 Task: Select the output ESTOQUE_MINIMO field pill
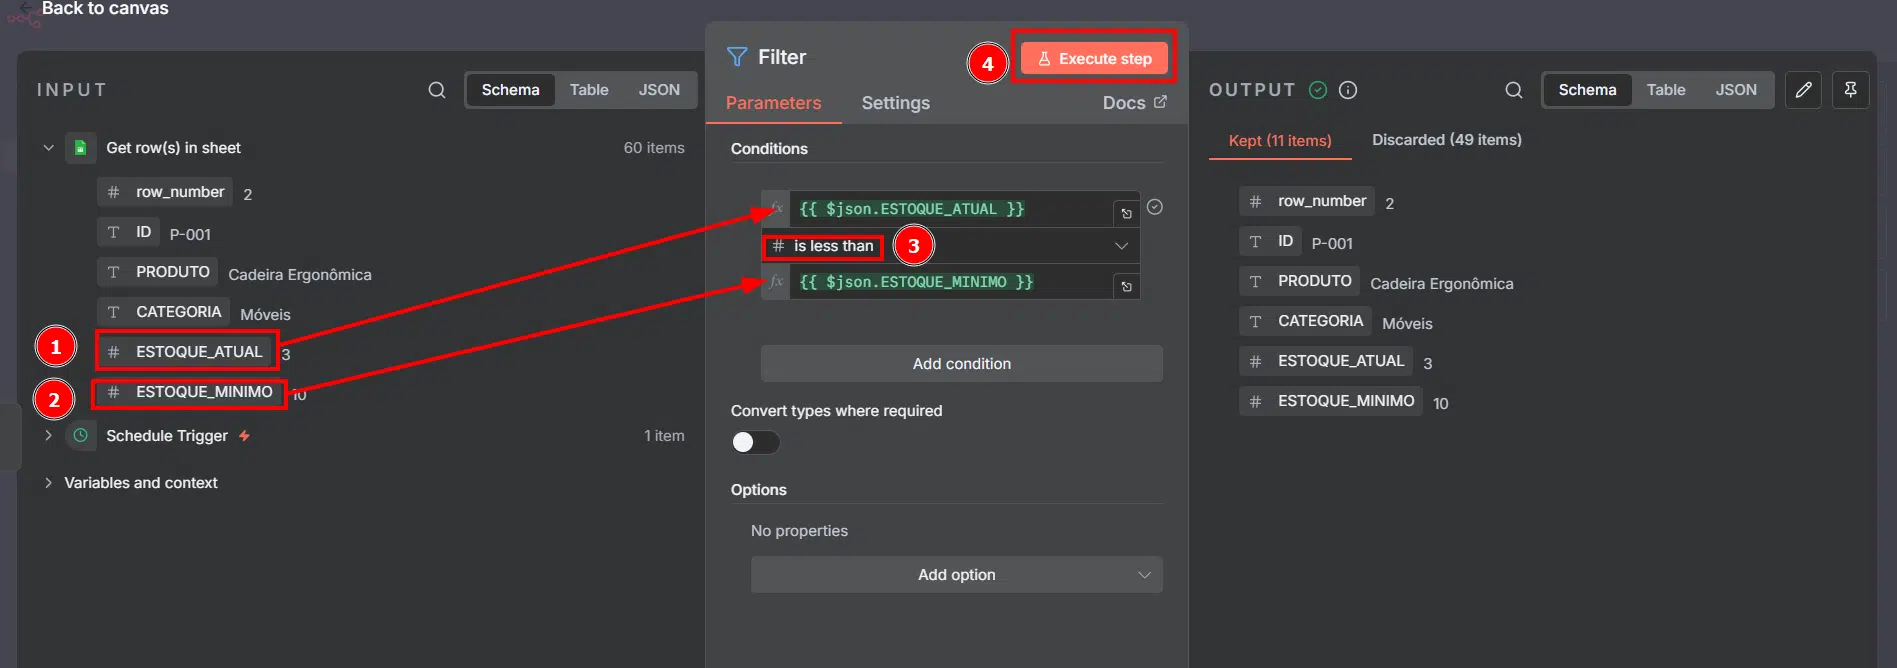point(1331,401)
